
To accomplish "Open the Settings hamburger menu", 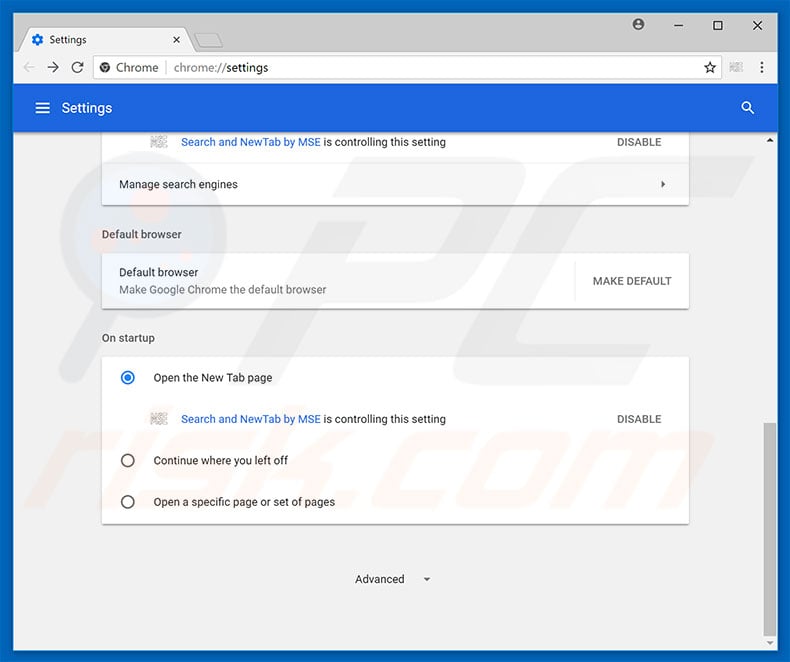I will (x=42, y=108).
